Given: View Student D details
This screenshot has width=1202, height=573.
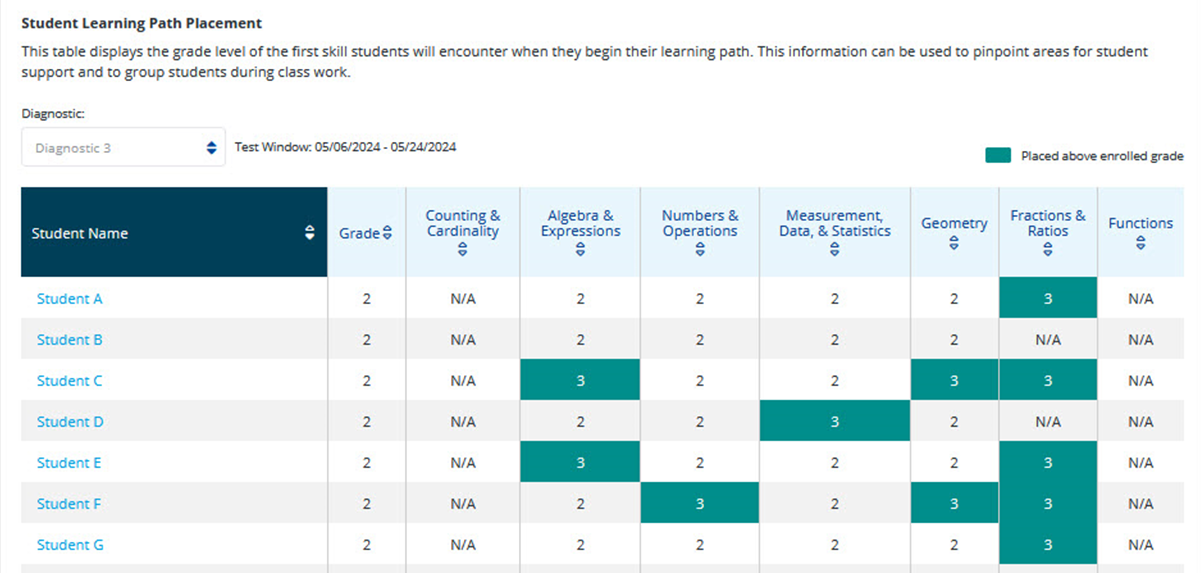Looking at the screenshot, I should (70, 421).
